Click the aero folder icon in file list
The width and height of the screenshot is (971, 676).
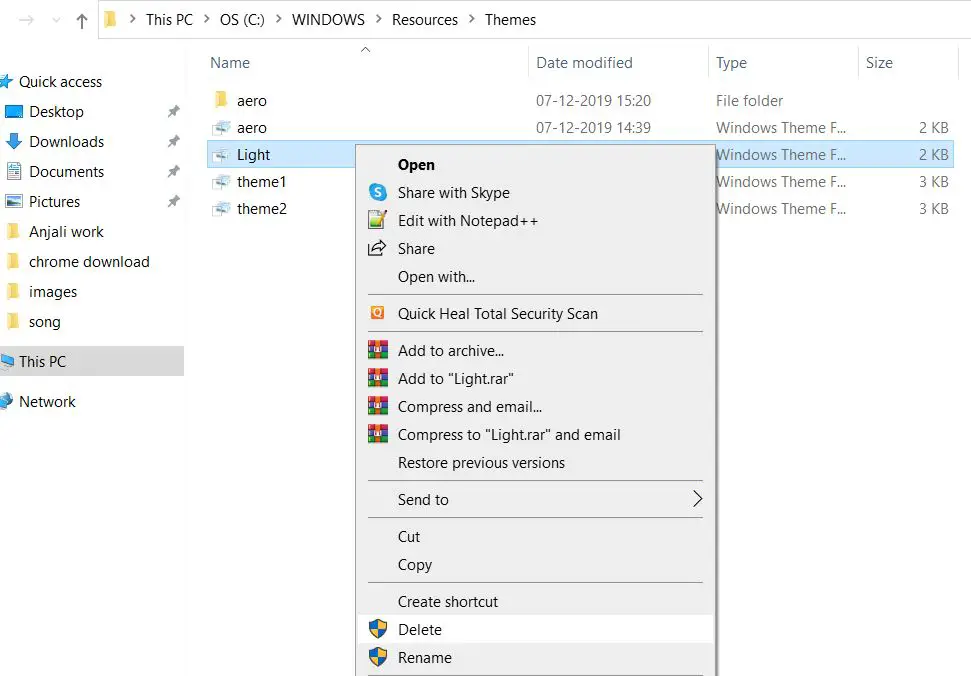(221, 101)
